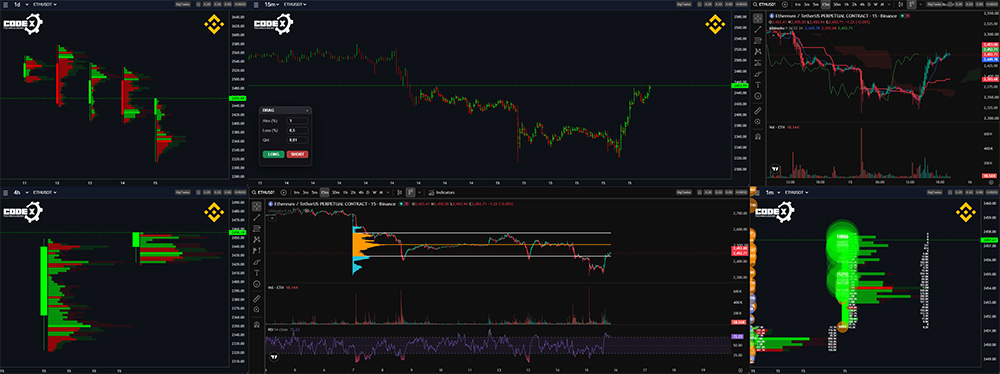Switch bottom-middle chart to 30m timeframe
Screen dimensions: 1000x374
click(336, 192)
